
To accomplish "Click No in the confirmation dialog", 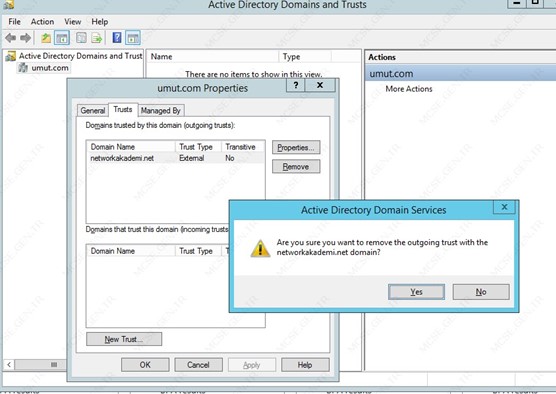I will click(481, 292).
